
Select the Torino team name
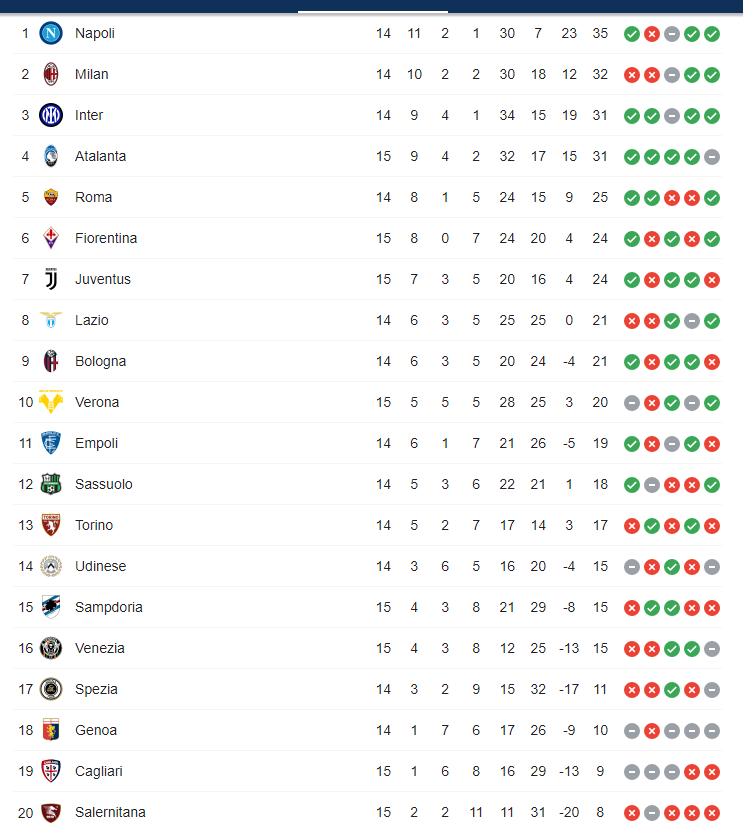[94, 525]
